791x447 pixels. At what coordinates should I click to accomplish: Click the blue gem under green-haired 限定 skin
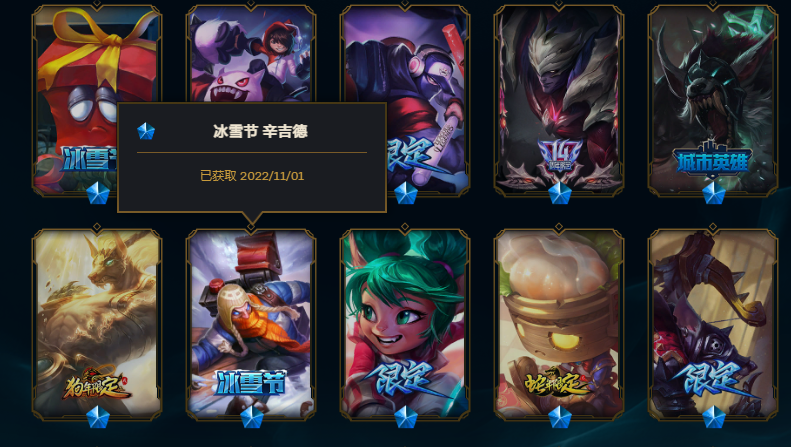click(x=406, y=417)
